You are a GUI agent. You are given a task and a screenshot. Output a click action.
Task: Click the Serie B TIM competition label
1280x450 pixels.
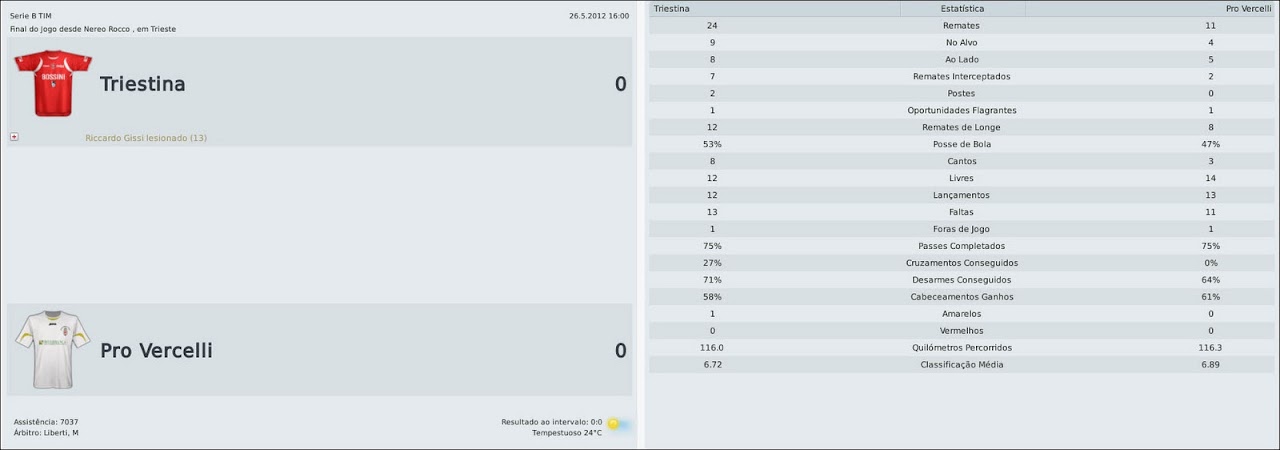pyautogui.click(x=31, y=16)
